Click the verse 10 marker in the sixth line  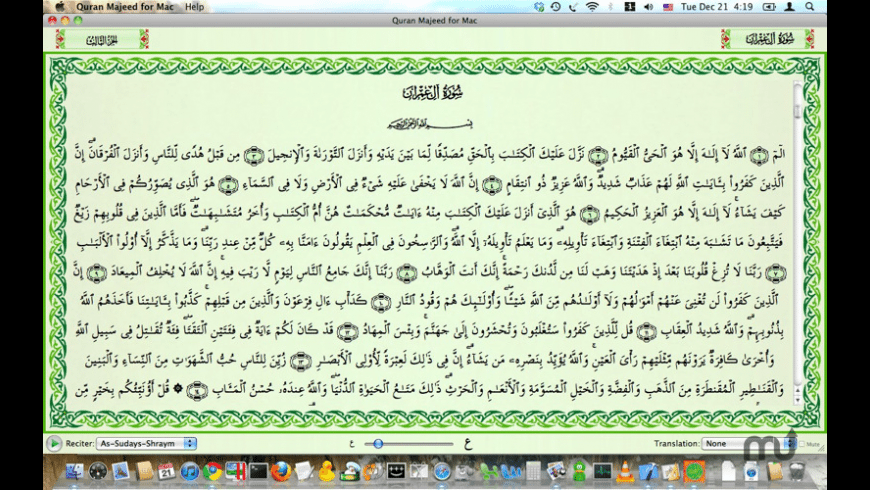(381, 302)
